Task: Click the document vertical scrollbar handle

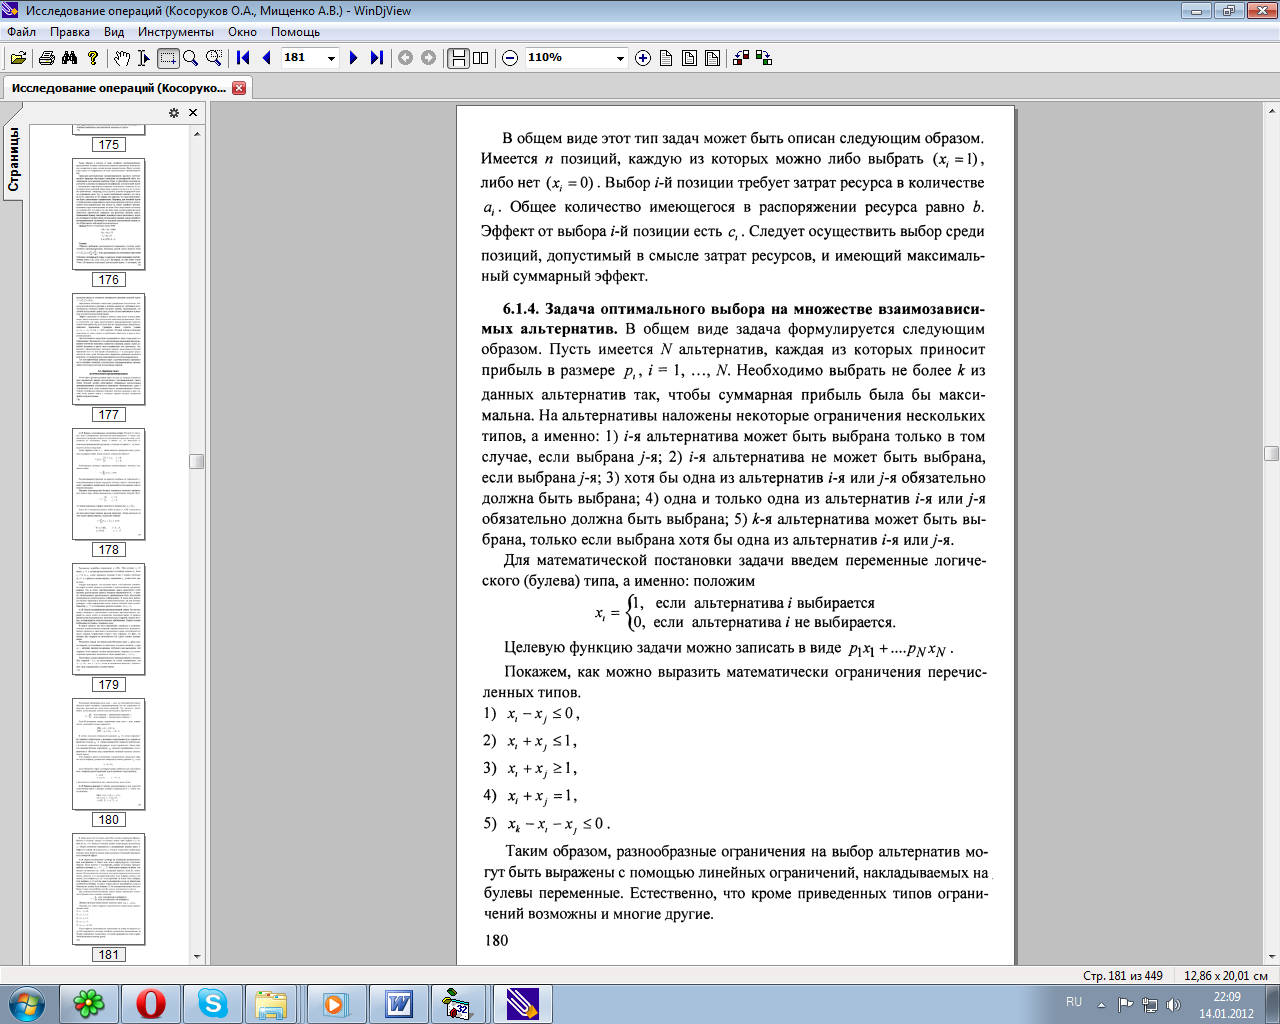Action: (x=1271, y=453)
